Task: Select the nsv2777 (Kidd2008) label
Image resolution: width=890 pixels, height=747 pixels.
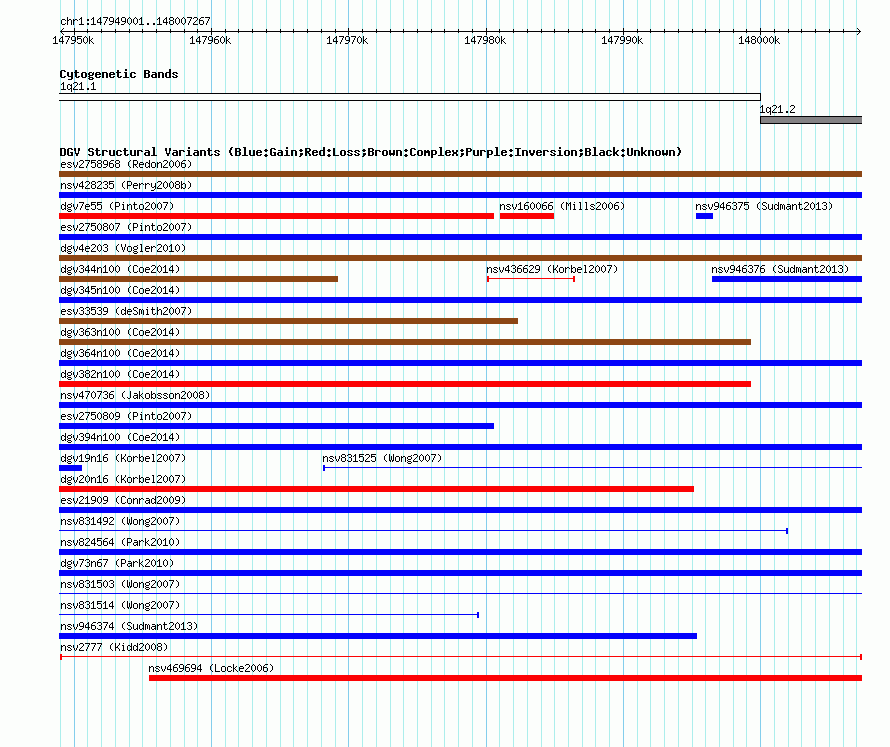Action: pos(114,648)
